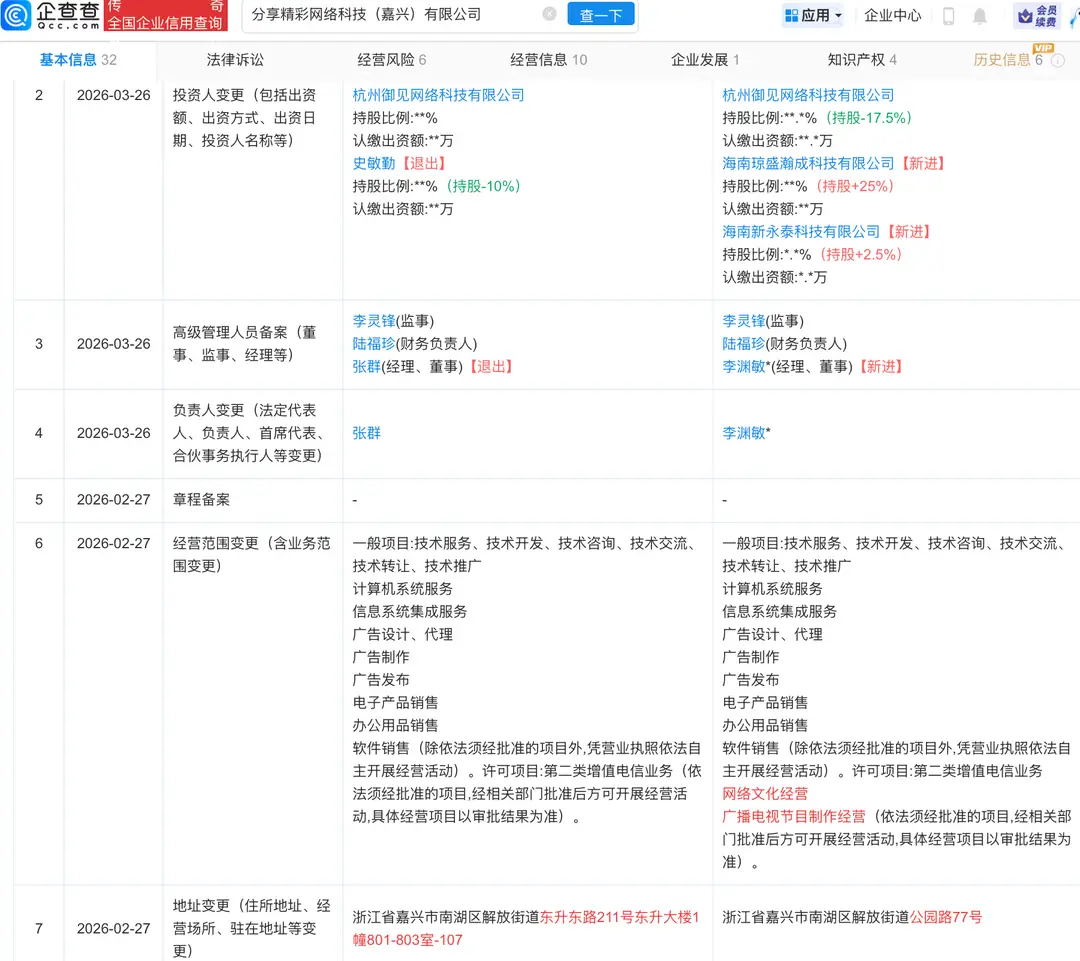Select date 2026-03-26 in row 2

[x=114, y=95]
